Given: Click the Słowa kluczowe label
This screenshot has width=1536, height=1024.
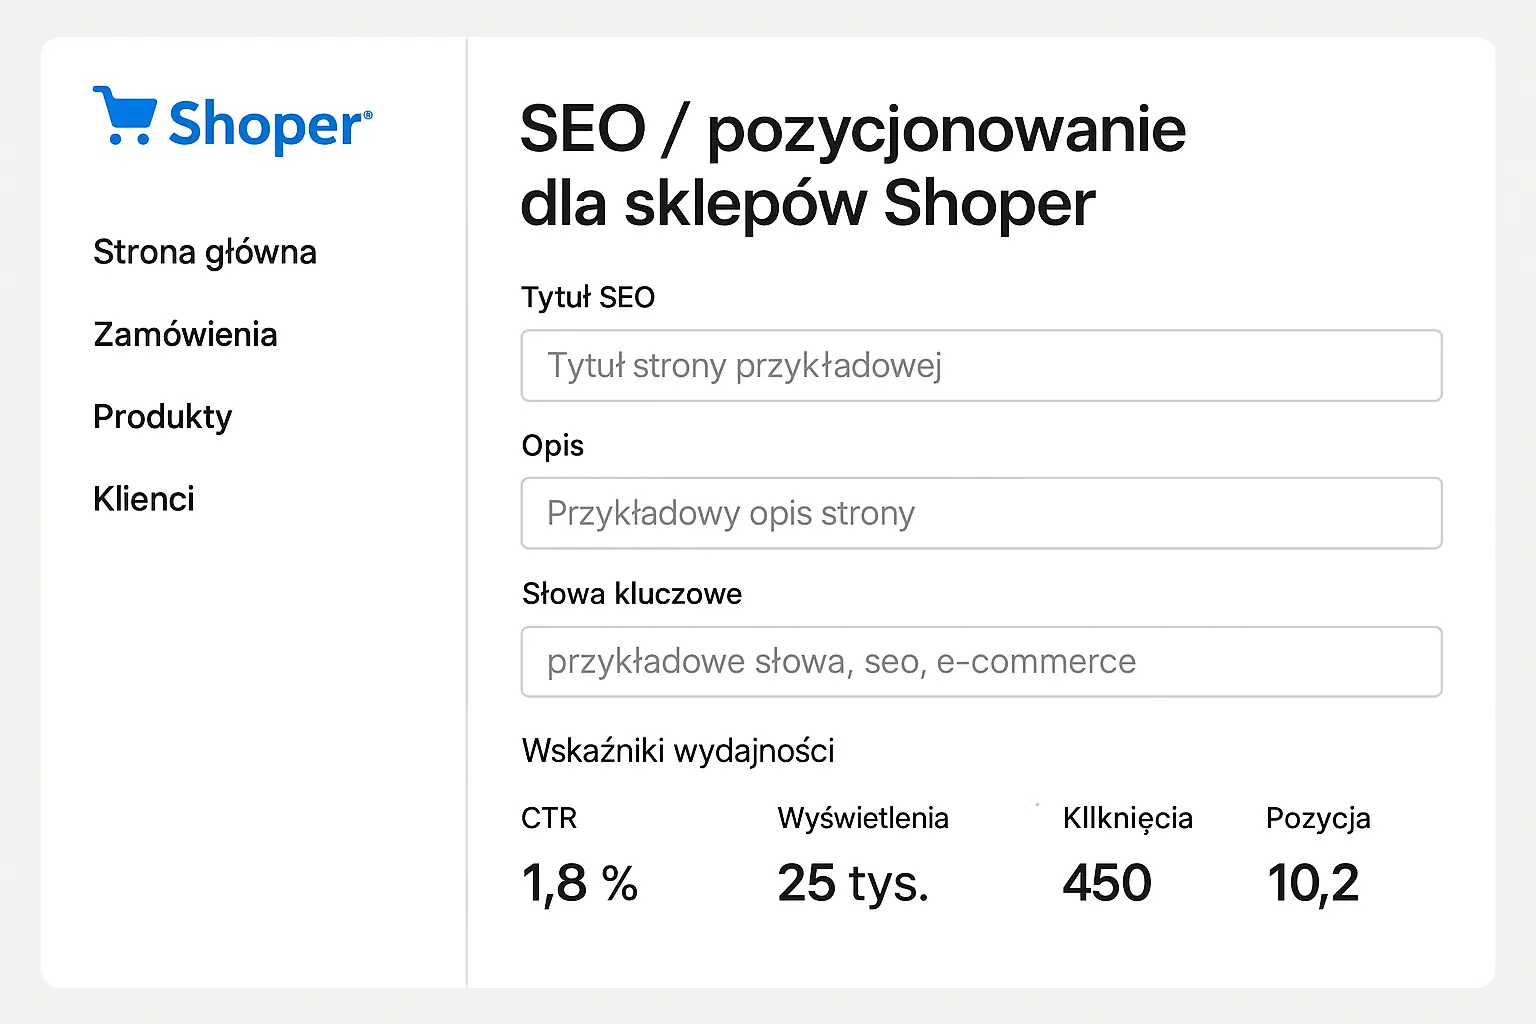Looking at the screenshot, I should tap(631, 593).
